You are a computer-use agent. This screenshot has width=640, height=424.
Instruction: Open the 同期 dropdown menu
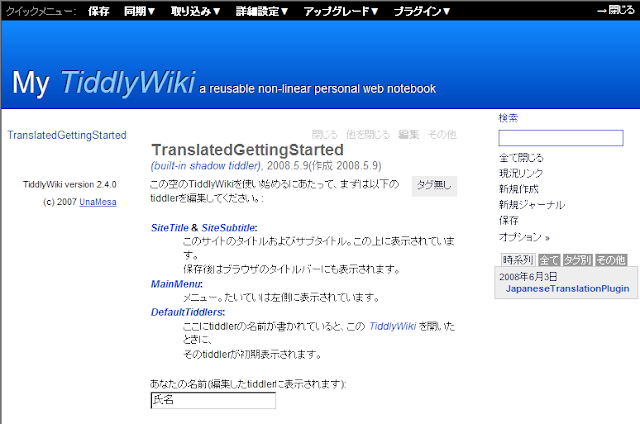click(140, 11)
